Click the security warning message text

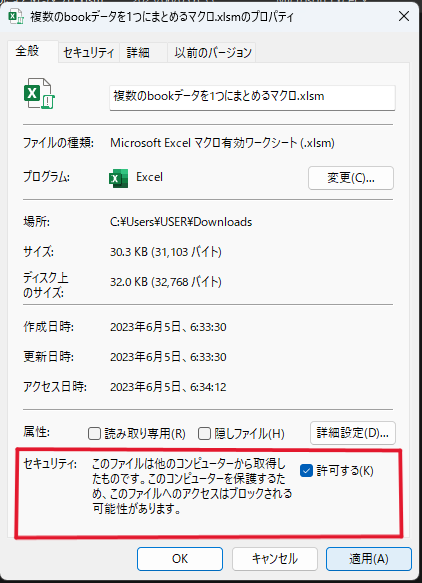coord(192,486)
